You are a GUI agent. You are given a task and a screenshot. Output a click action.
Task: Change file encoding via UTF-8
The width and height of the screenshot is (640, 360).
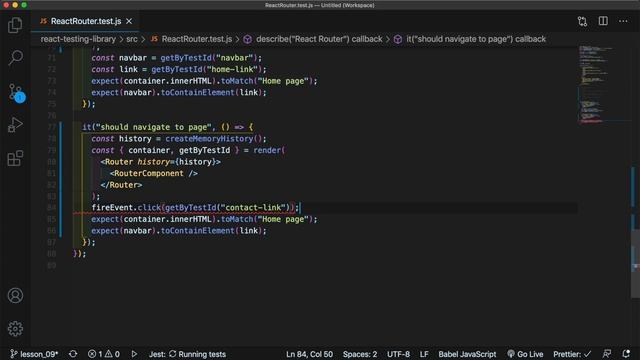398,354
